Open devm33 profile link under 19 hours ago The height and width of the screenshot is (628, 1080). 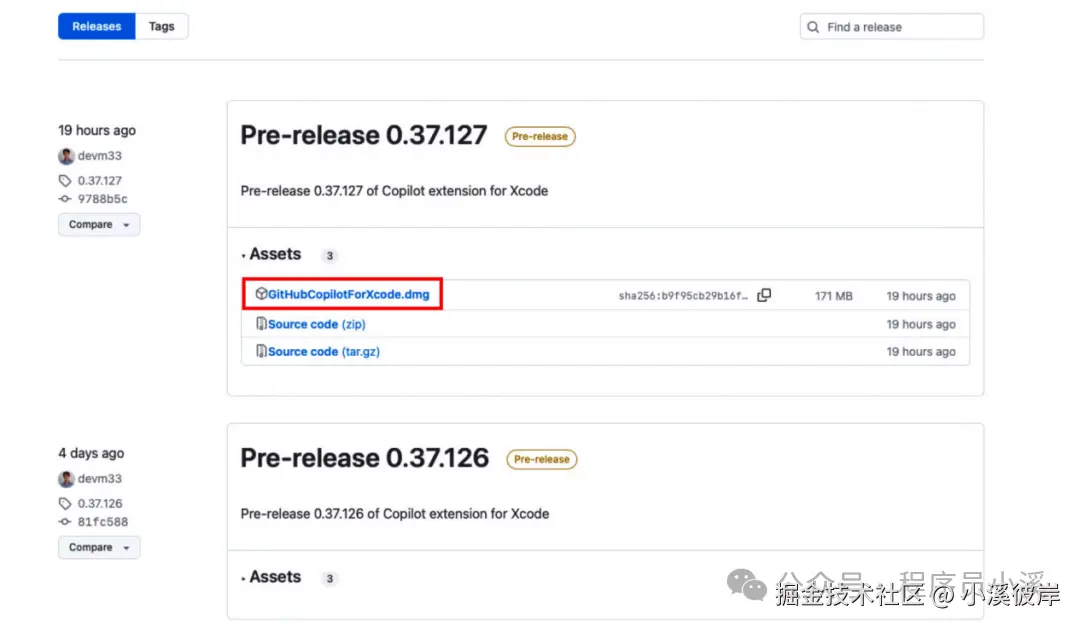click(100, 156)
